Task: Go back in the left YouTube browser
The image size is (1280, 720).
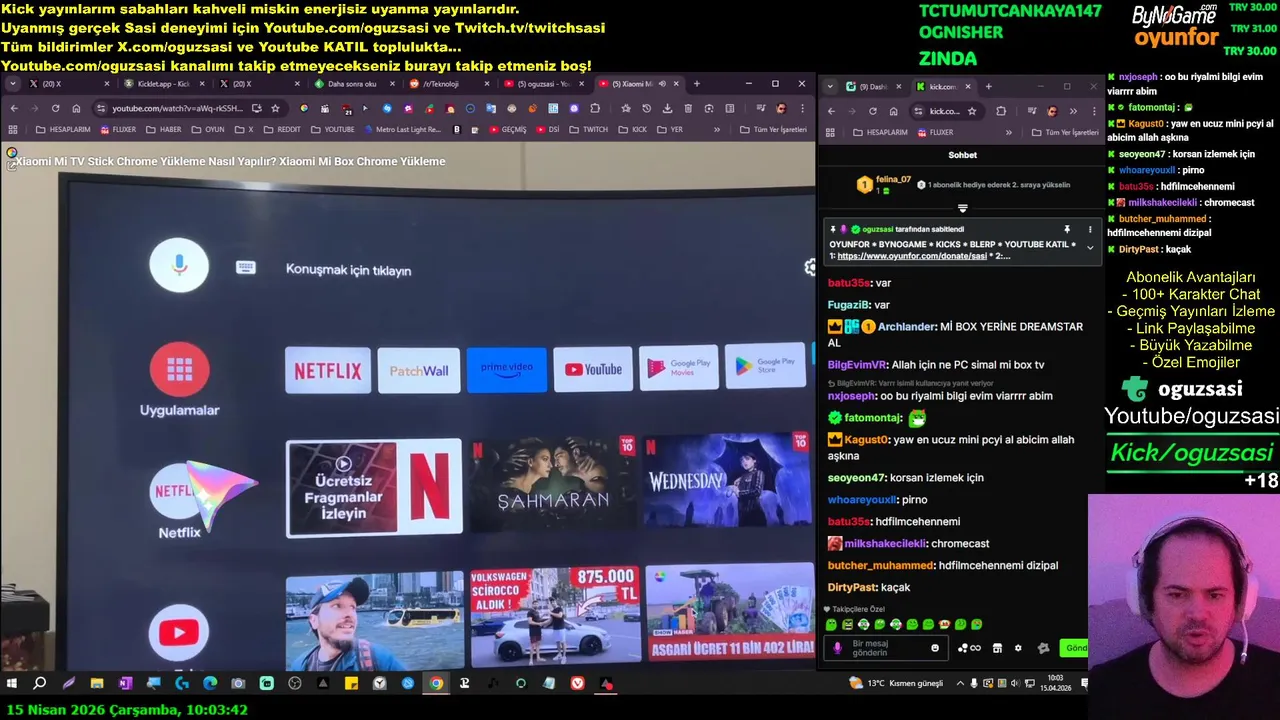Action: [14, 108]
